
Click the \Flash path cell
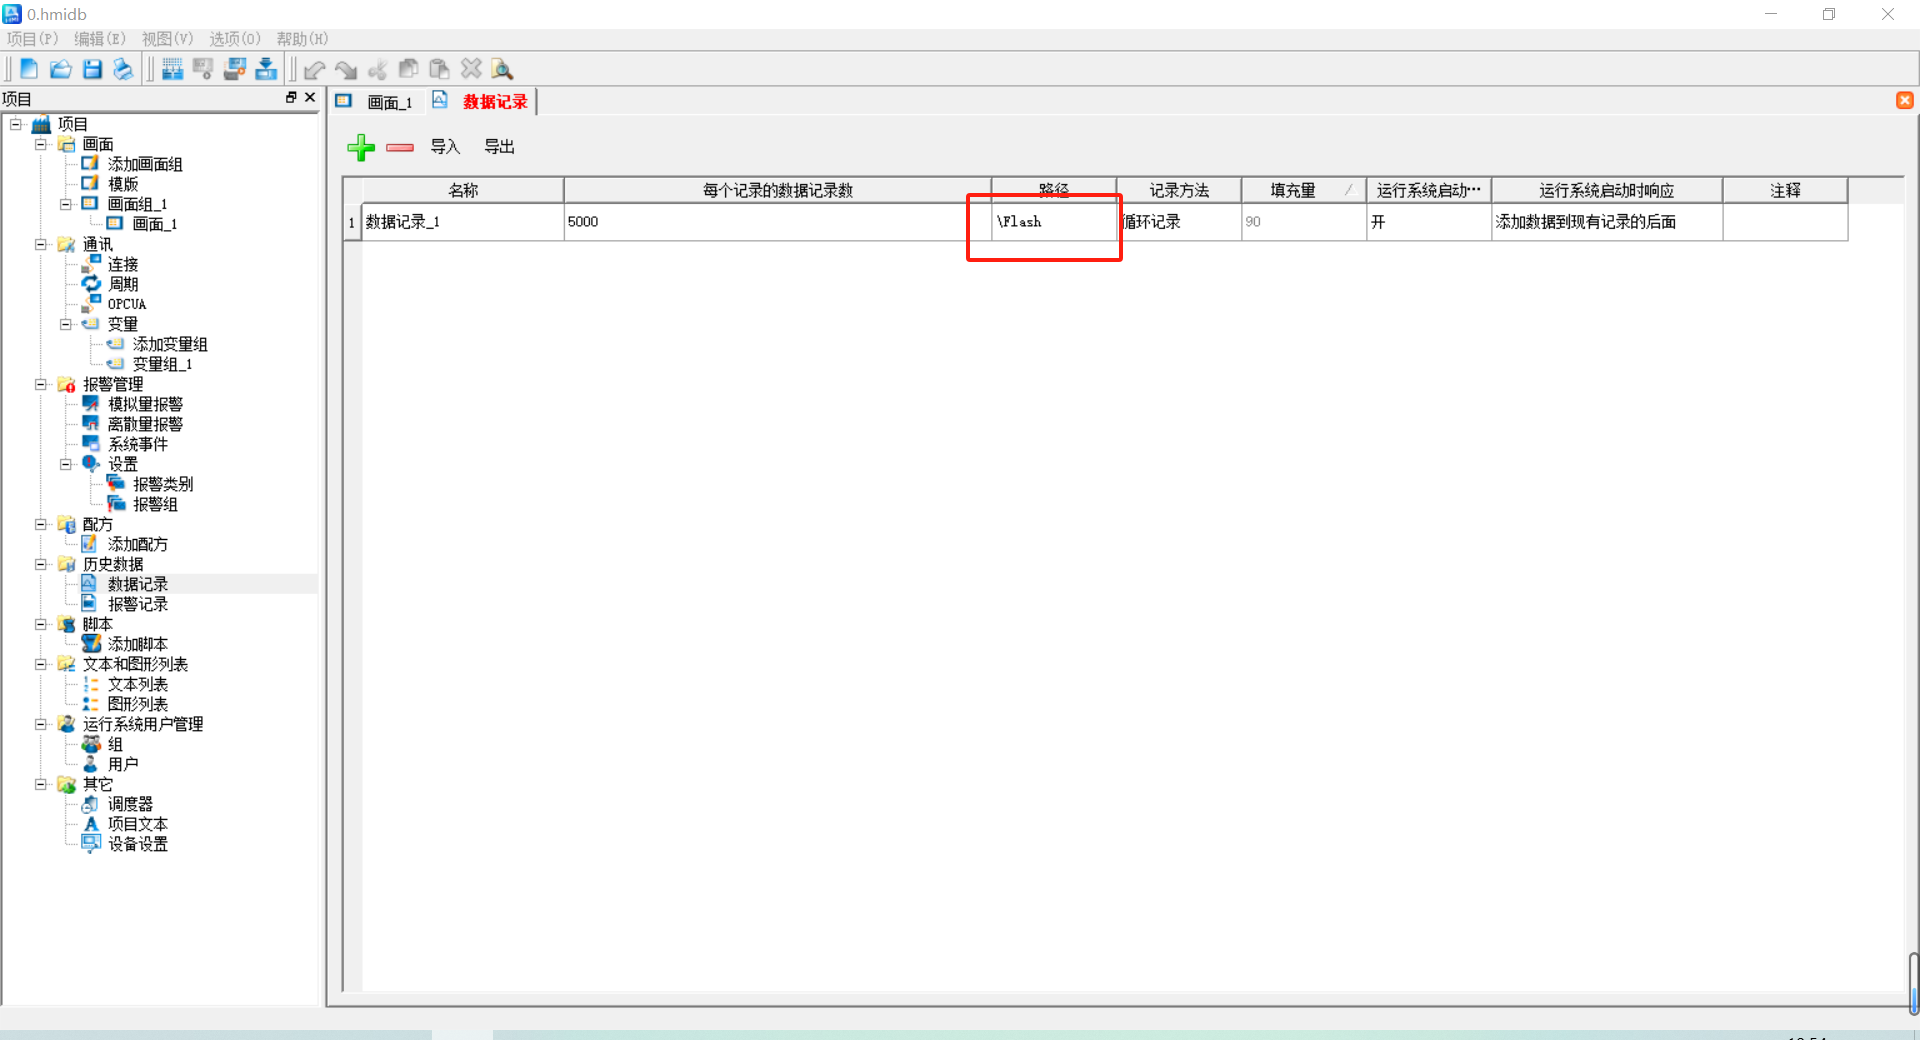pyautogui.click(x=1054, y=222)
